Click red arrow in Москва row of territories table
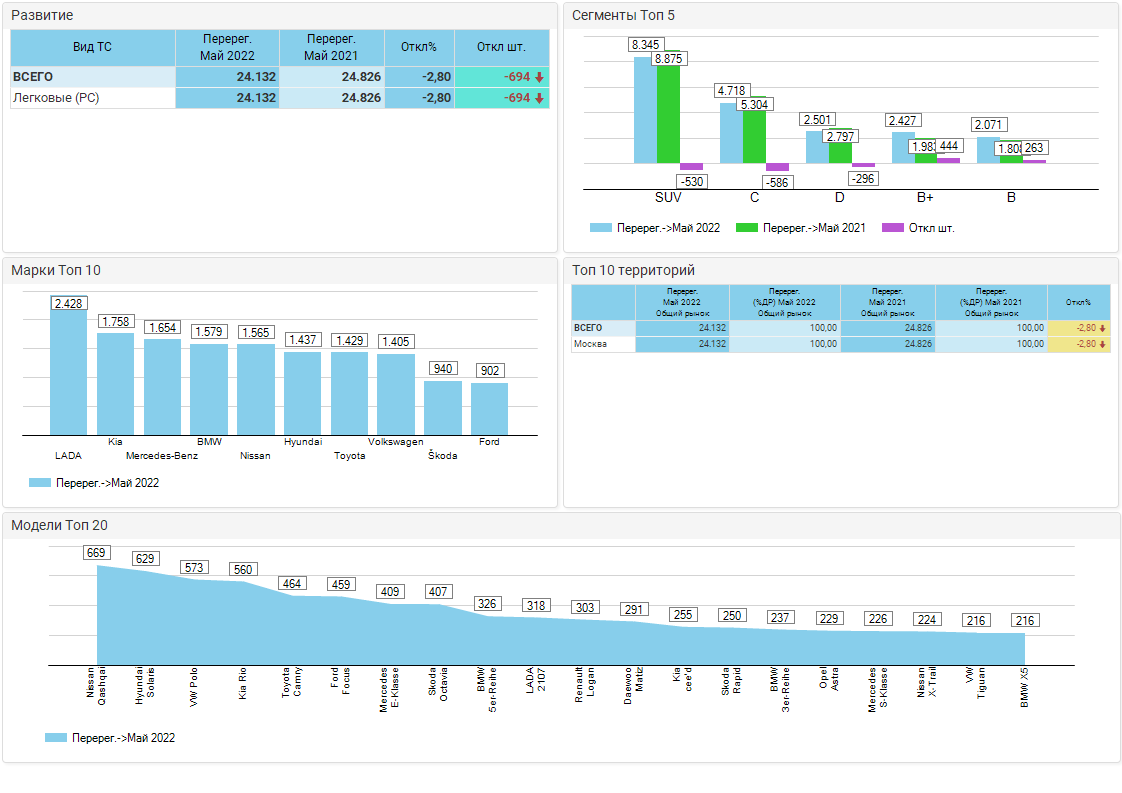This screenshot has height=793, width=1122. coord(1102,344)
